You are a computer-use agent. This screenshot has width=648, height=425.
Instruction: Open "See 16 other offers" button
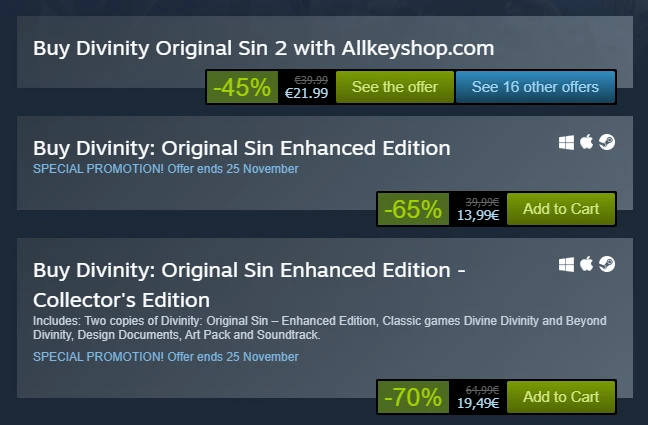pos(535,87)
